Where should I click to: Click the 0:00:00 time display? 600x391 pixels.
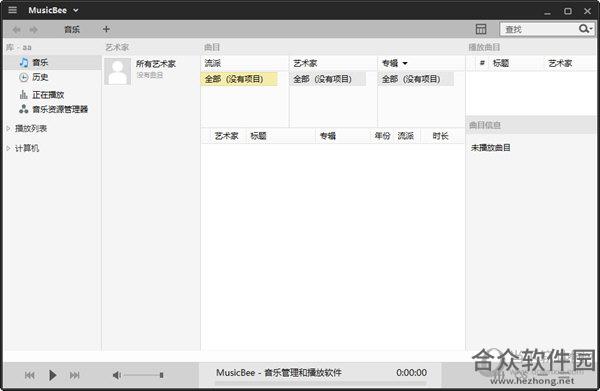[x=411, y=373]
